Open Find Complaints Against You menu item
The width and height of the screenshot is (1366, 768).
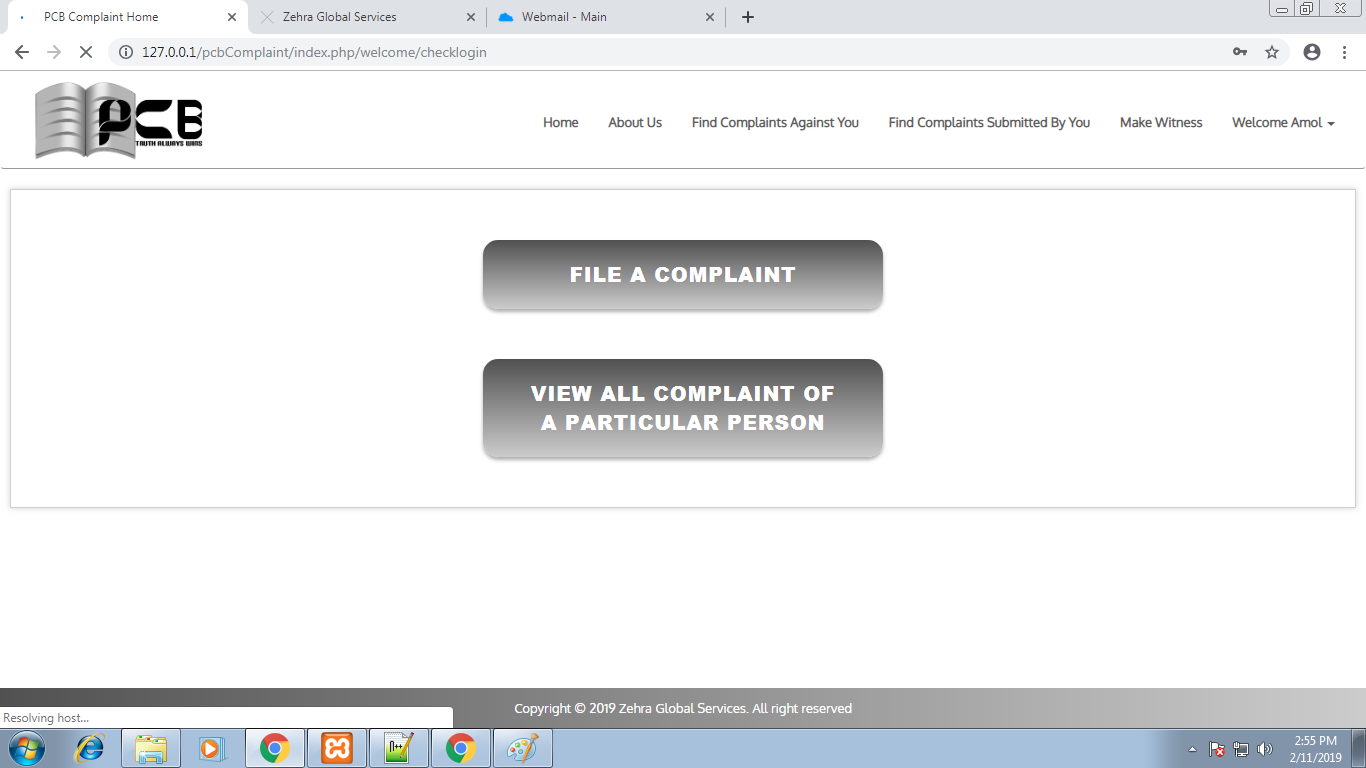click(775, 122)
